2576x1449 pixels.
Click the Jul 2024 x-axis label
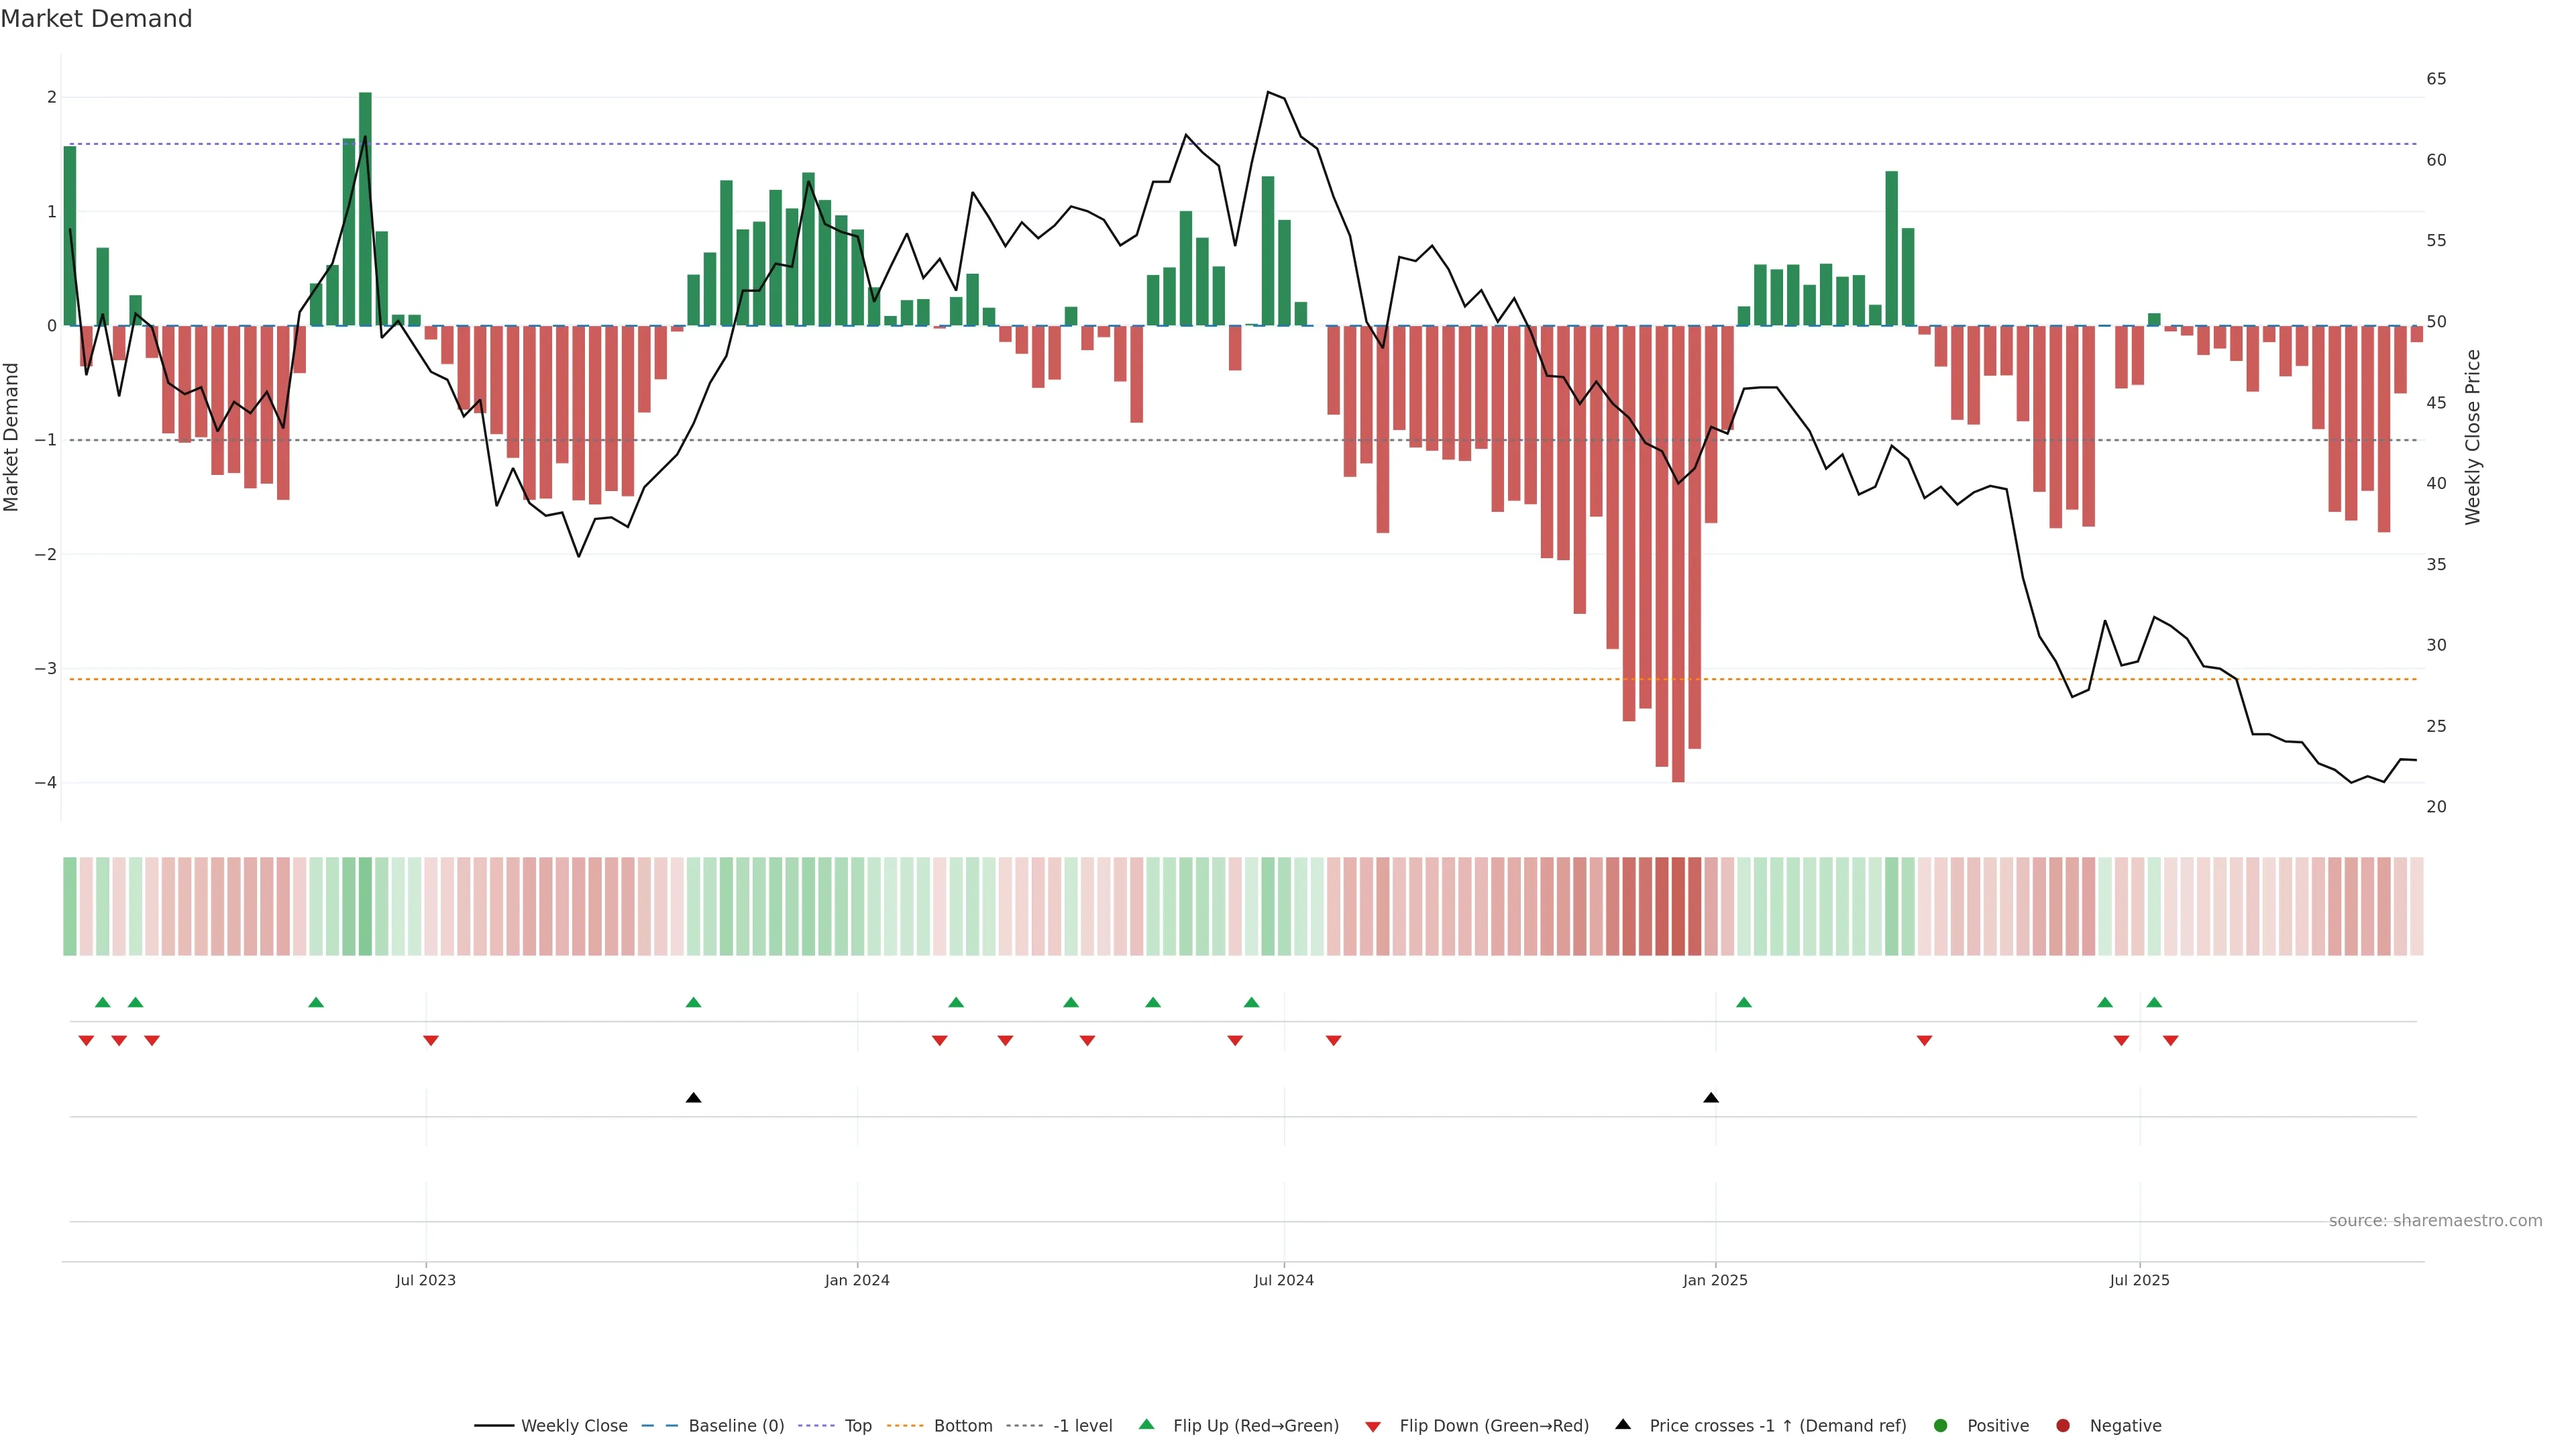coord(1284,1280)
